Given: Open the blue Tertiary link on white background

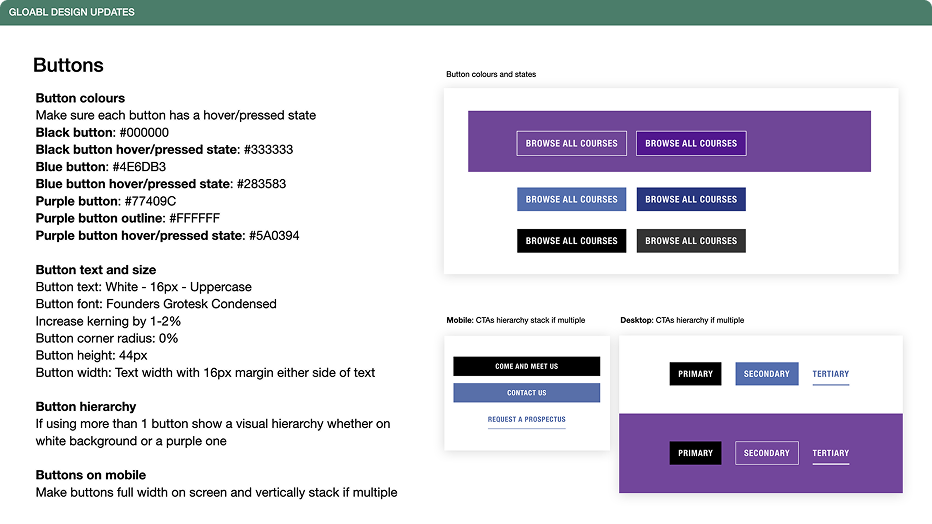Looking at the screenshot, I should click(830, 374).
